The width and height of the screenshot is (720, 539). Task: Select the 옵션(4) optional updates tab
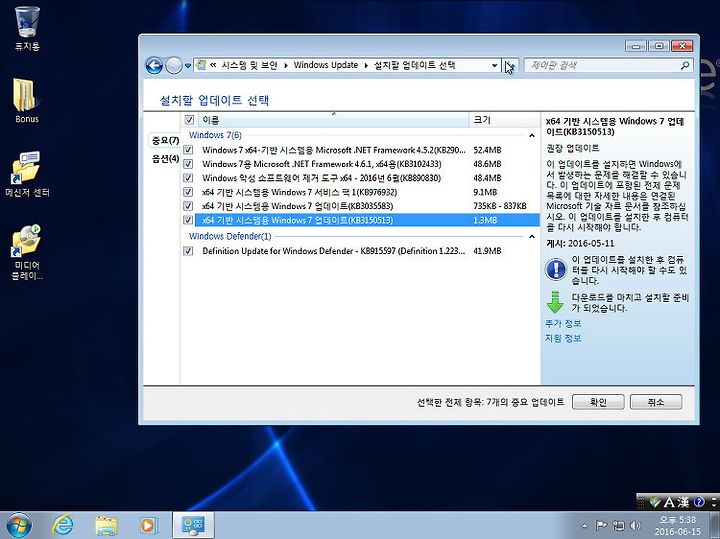point(165,158)
